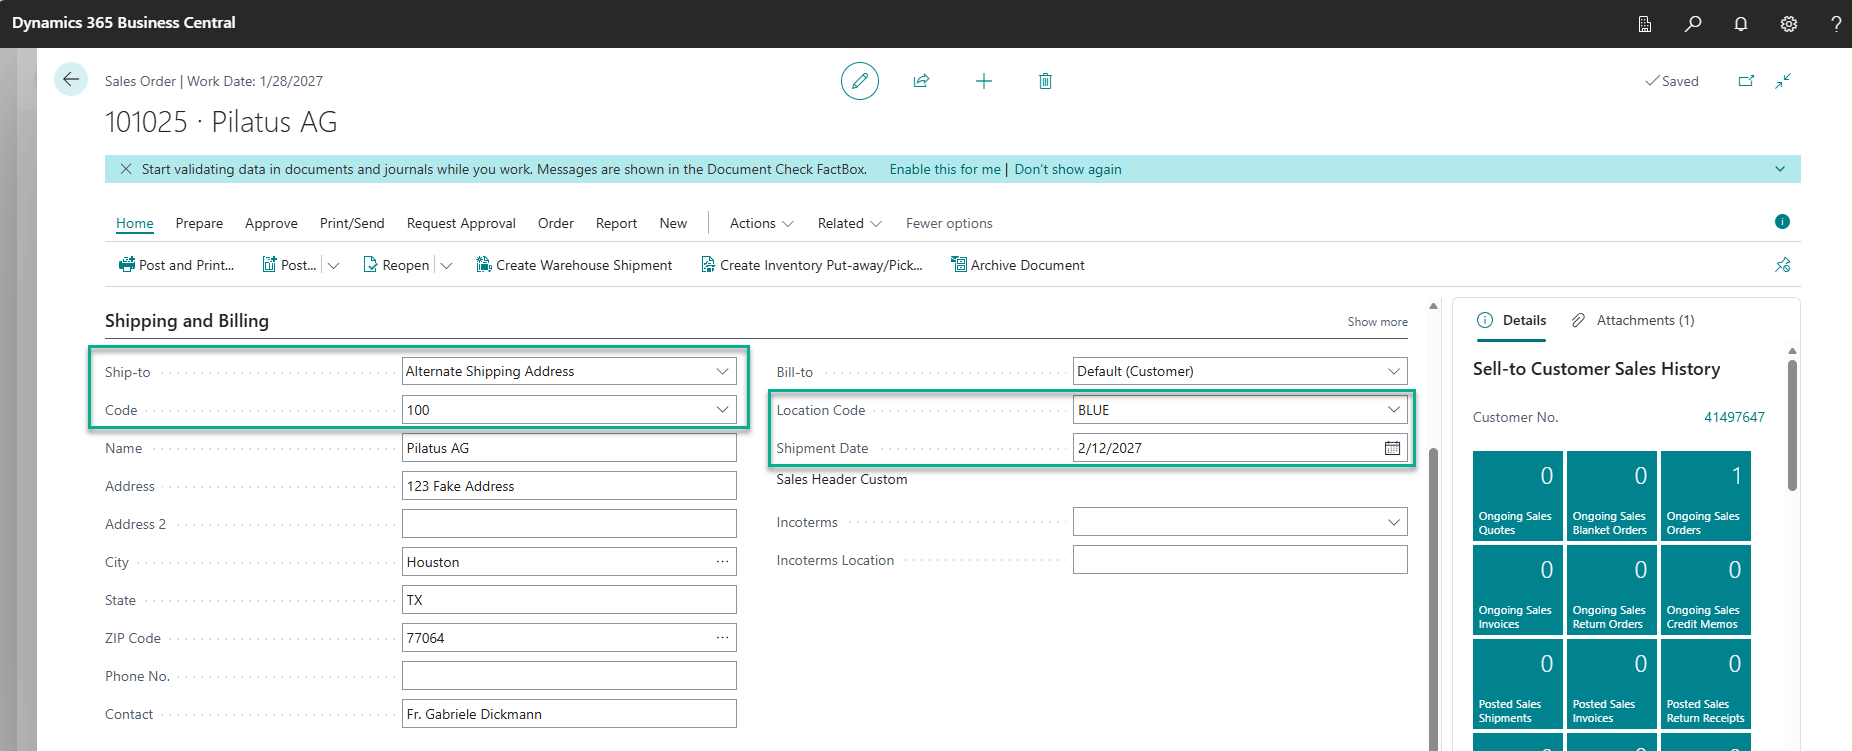Expand the Reopen dropdown arrow
The width and height of the screenshot is (1852, 751).
coord(446,265)
